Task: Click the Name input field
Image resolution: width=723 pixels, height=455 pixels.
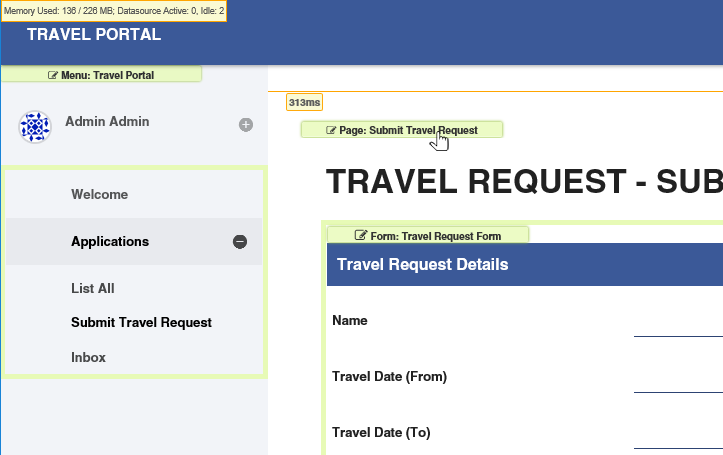Action: [678, 324]
